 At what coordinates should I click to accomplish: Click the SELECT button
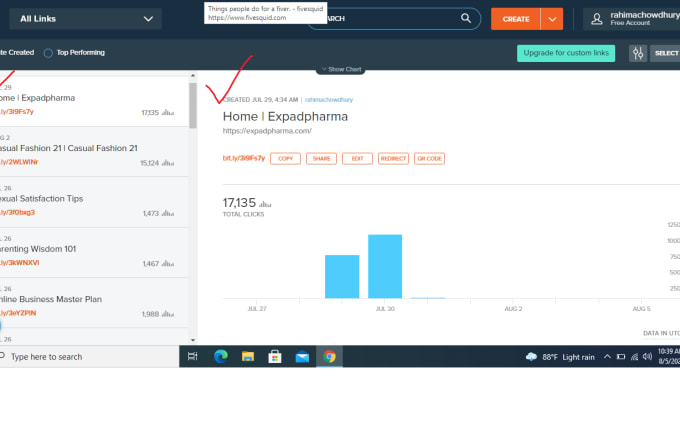(666, 53)
